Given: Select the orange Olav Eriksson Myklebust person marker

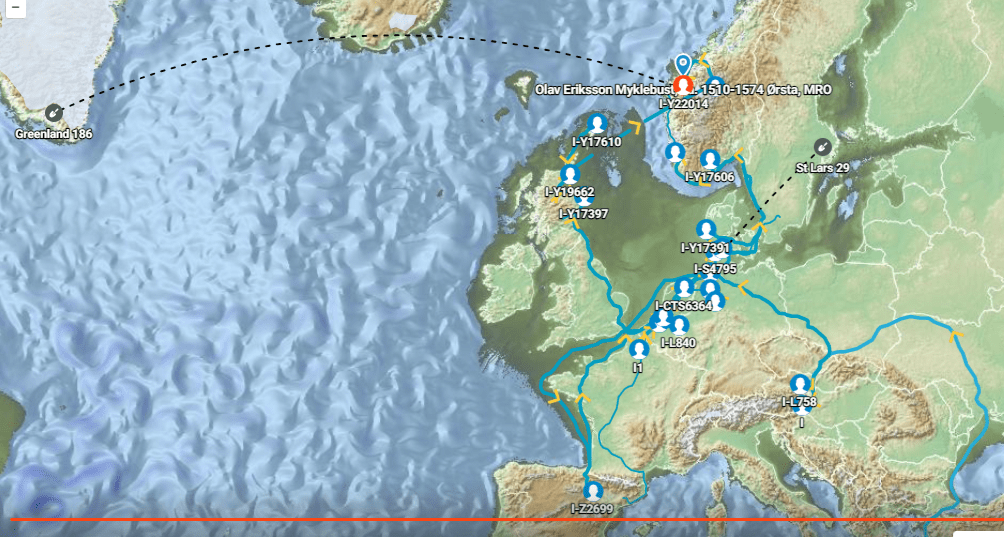Looking at the screenshot, I should point(684,86).
